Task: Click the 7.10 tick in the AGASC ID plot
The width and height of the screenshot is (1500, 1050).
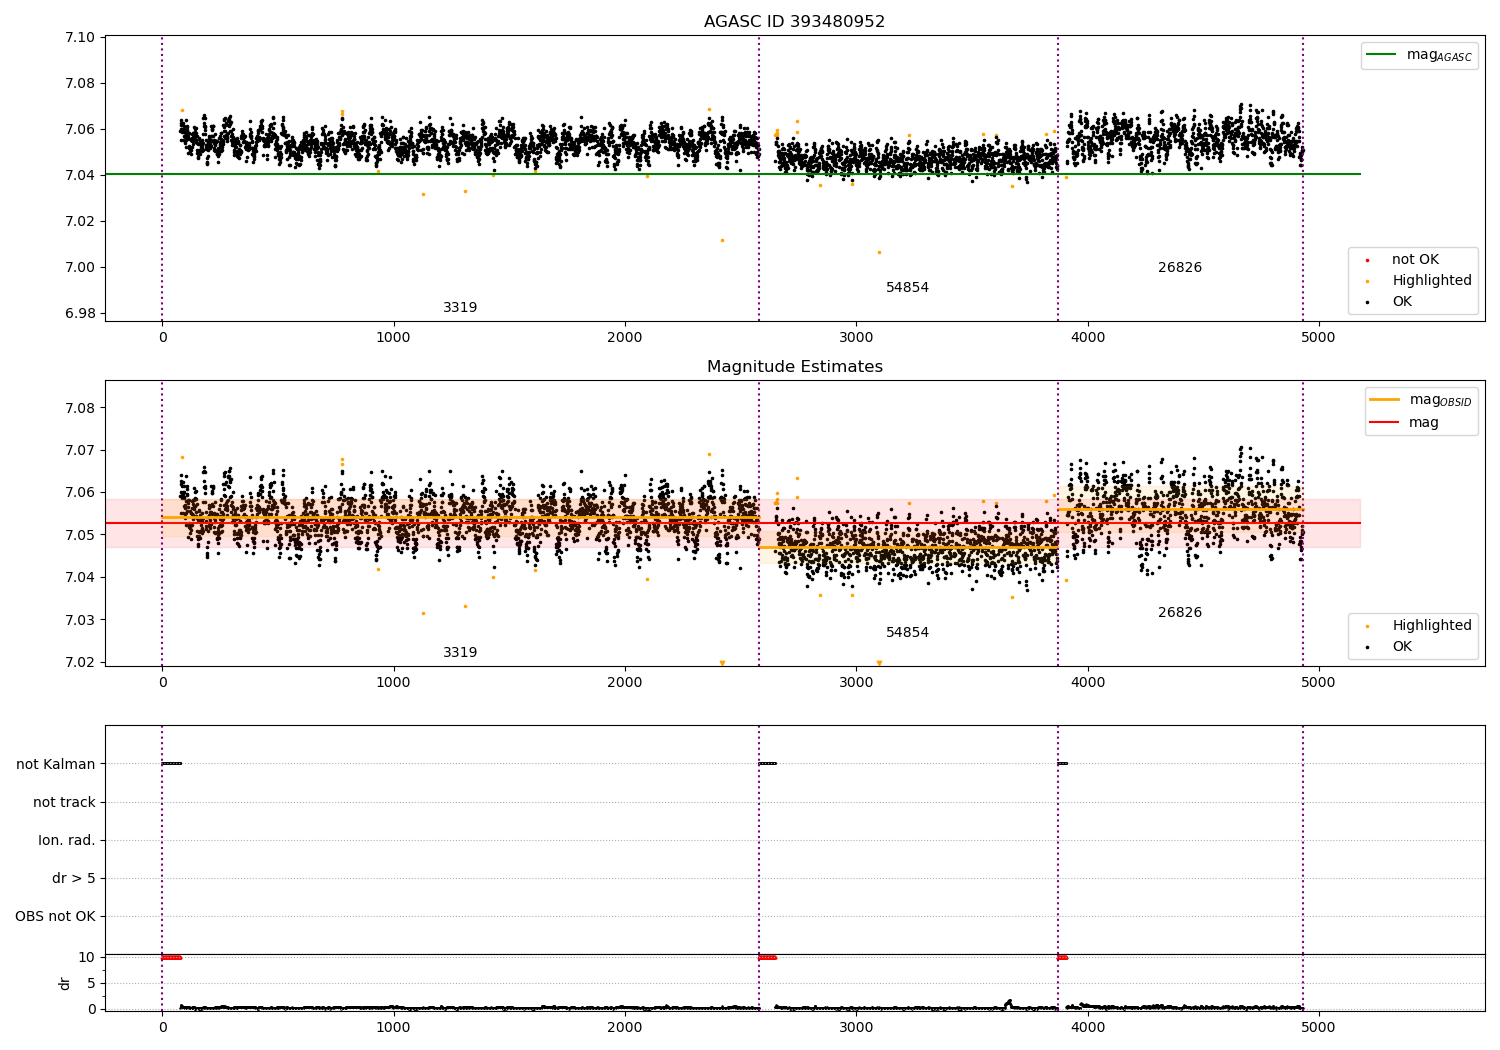Action: pos(80,38)
